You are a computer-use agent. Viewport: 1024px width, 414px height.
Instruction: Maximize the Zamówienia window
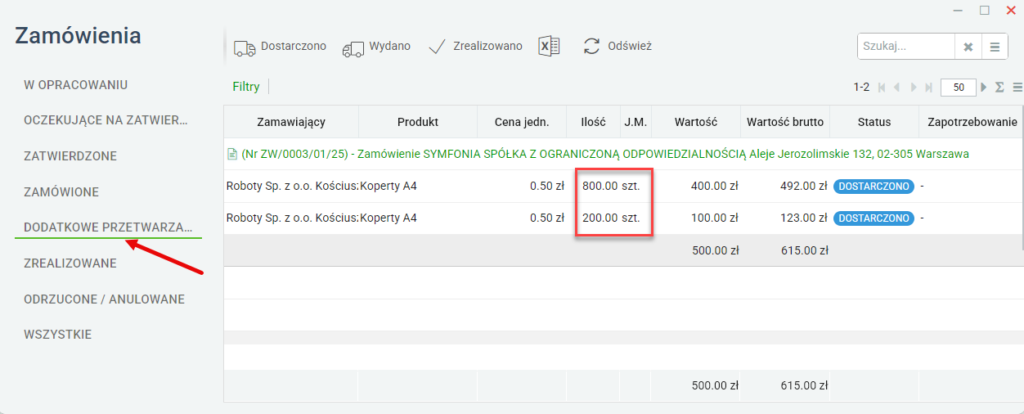984,10
